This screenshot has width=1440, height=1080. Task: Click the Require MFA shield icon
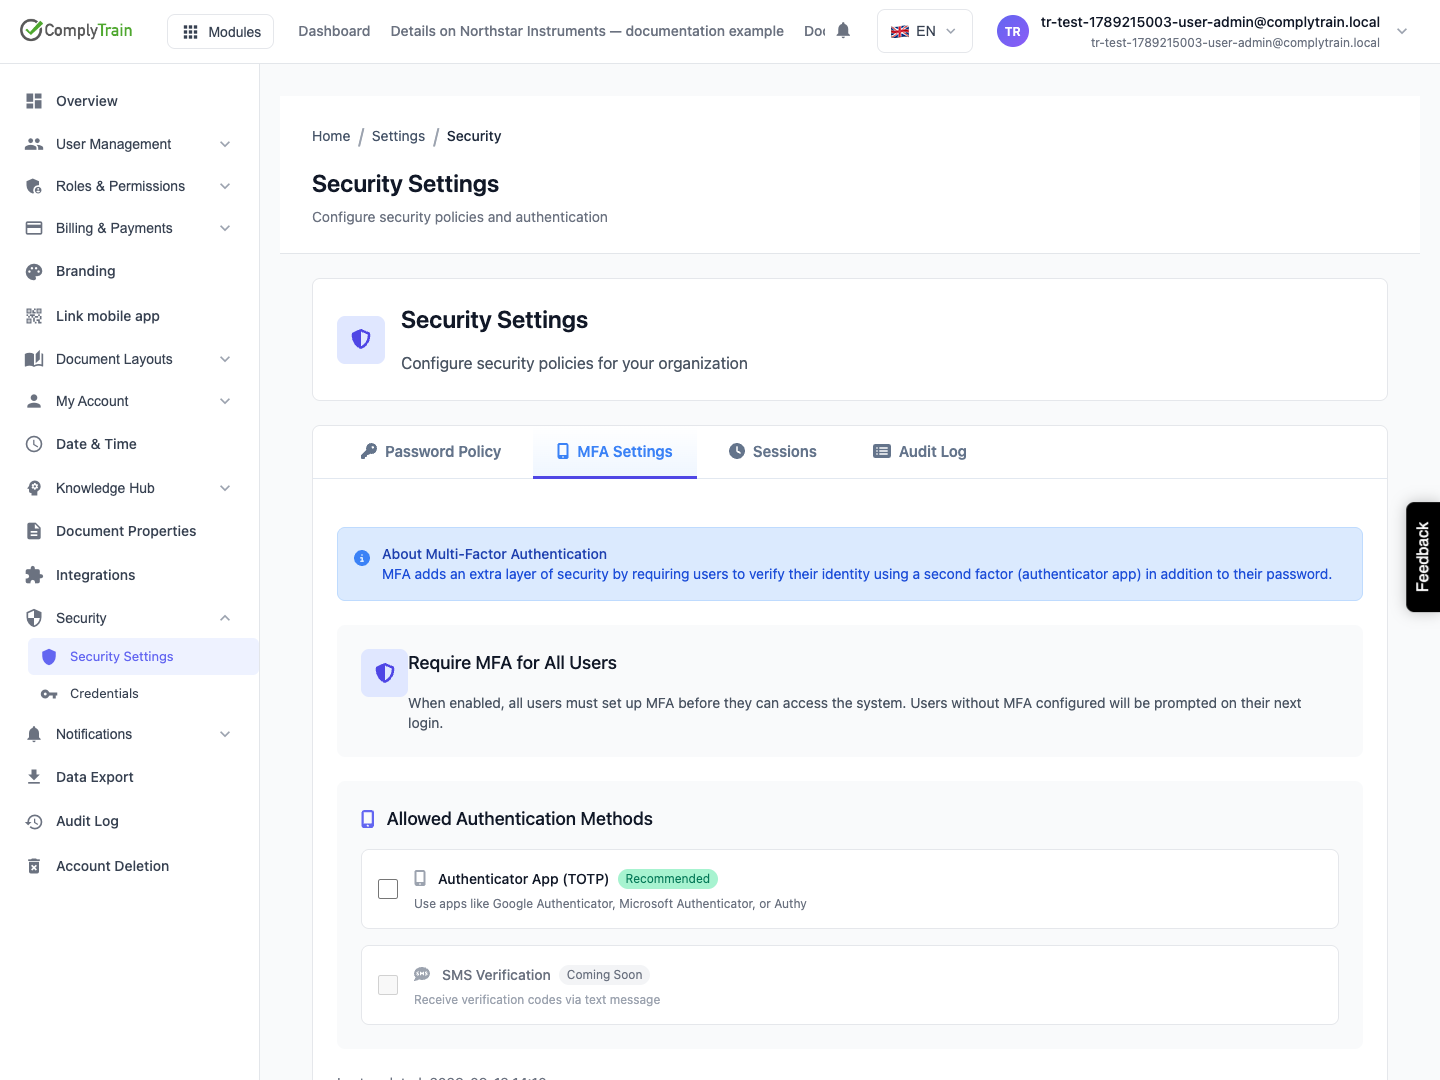pyautogui.click(x=384, y=673)
